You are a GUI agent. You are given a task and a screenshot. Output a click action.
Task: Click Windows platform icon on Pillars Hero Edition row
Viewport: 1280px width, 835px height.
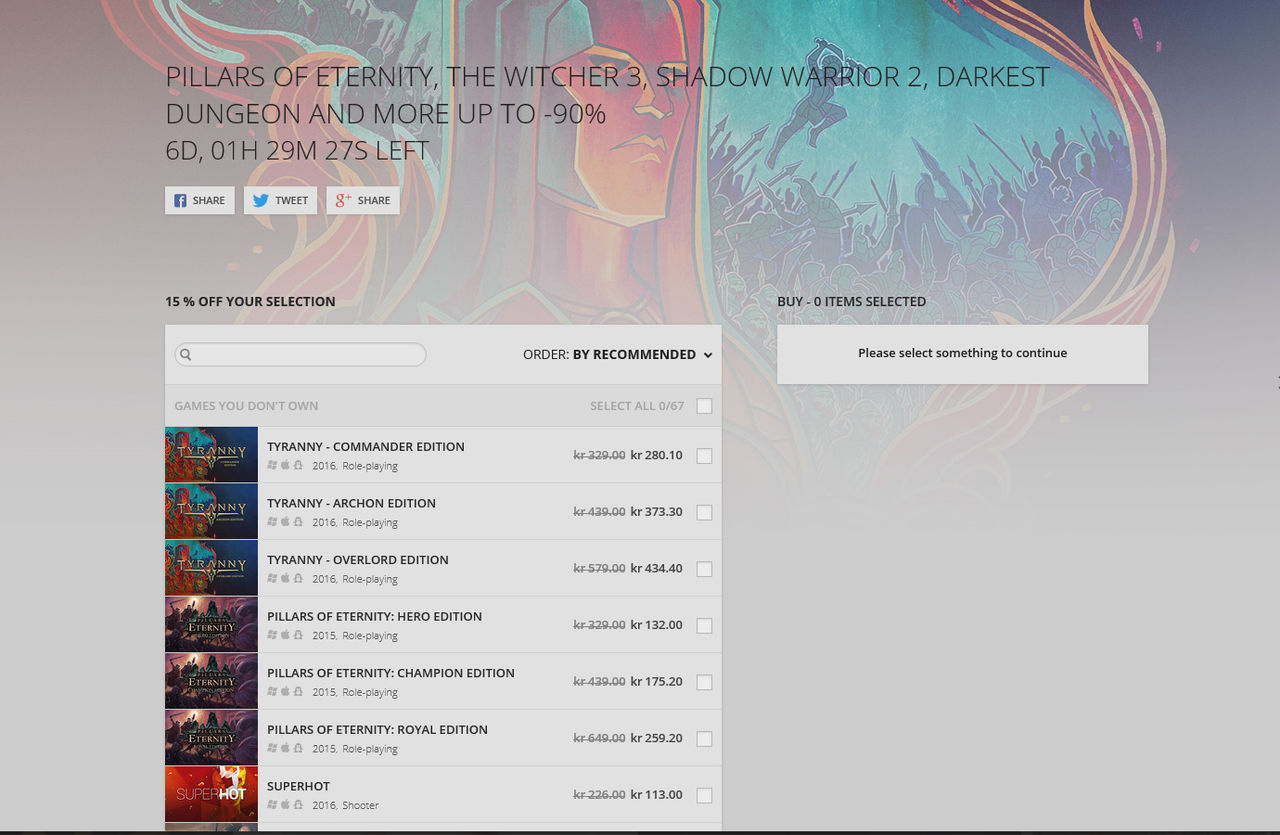pyautogui.click(x=272, y=635)
